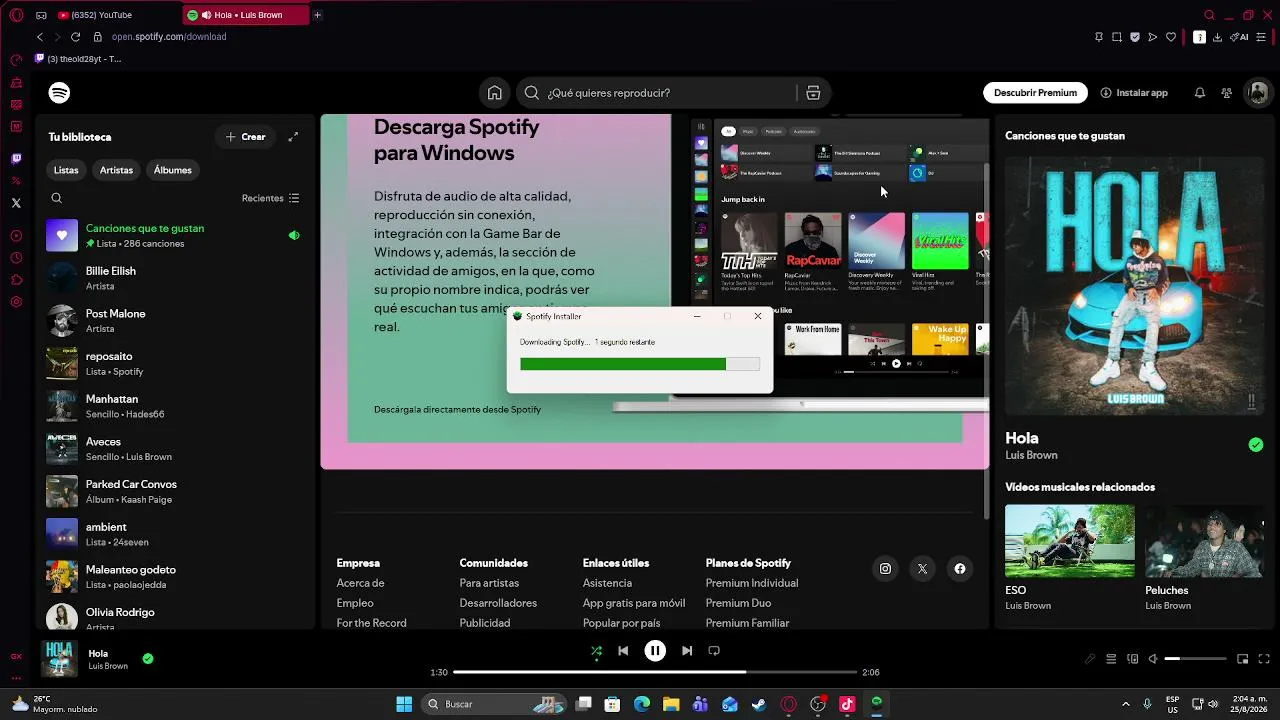
Task: Open Post Malone artist in library
Action: [174, 321]
